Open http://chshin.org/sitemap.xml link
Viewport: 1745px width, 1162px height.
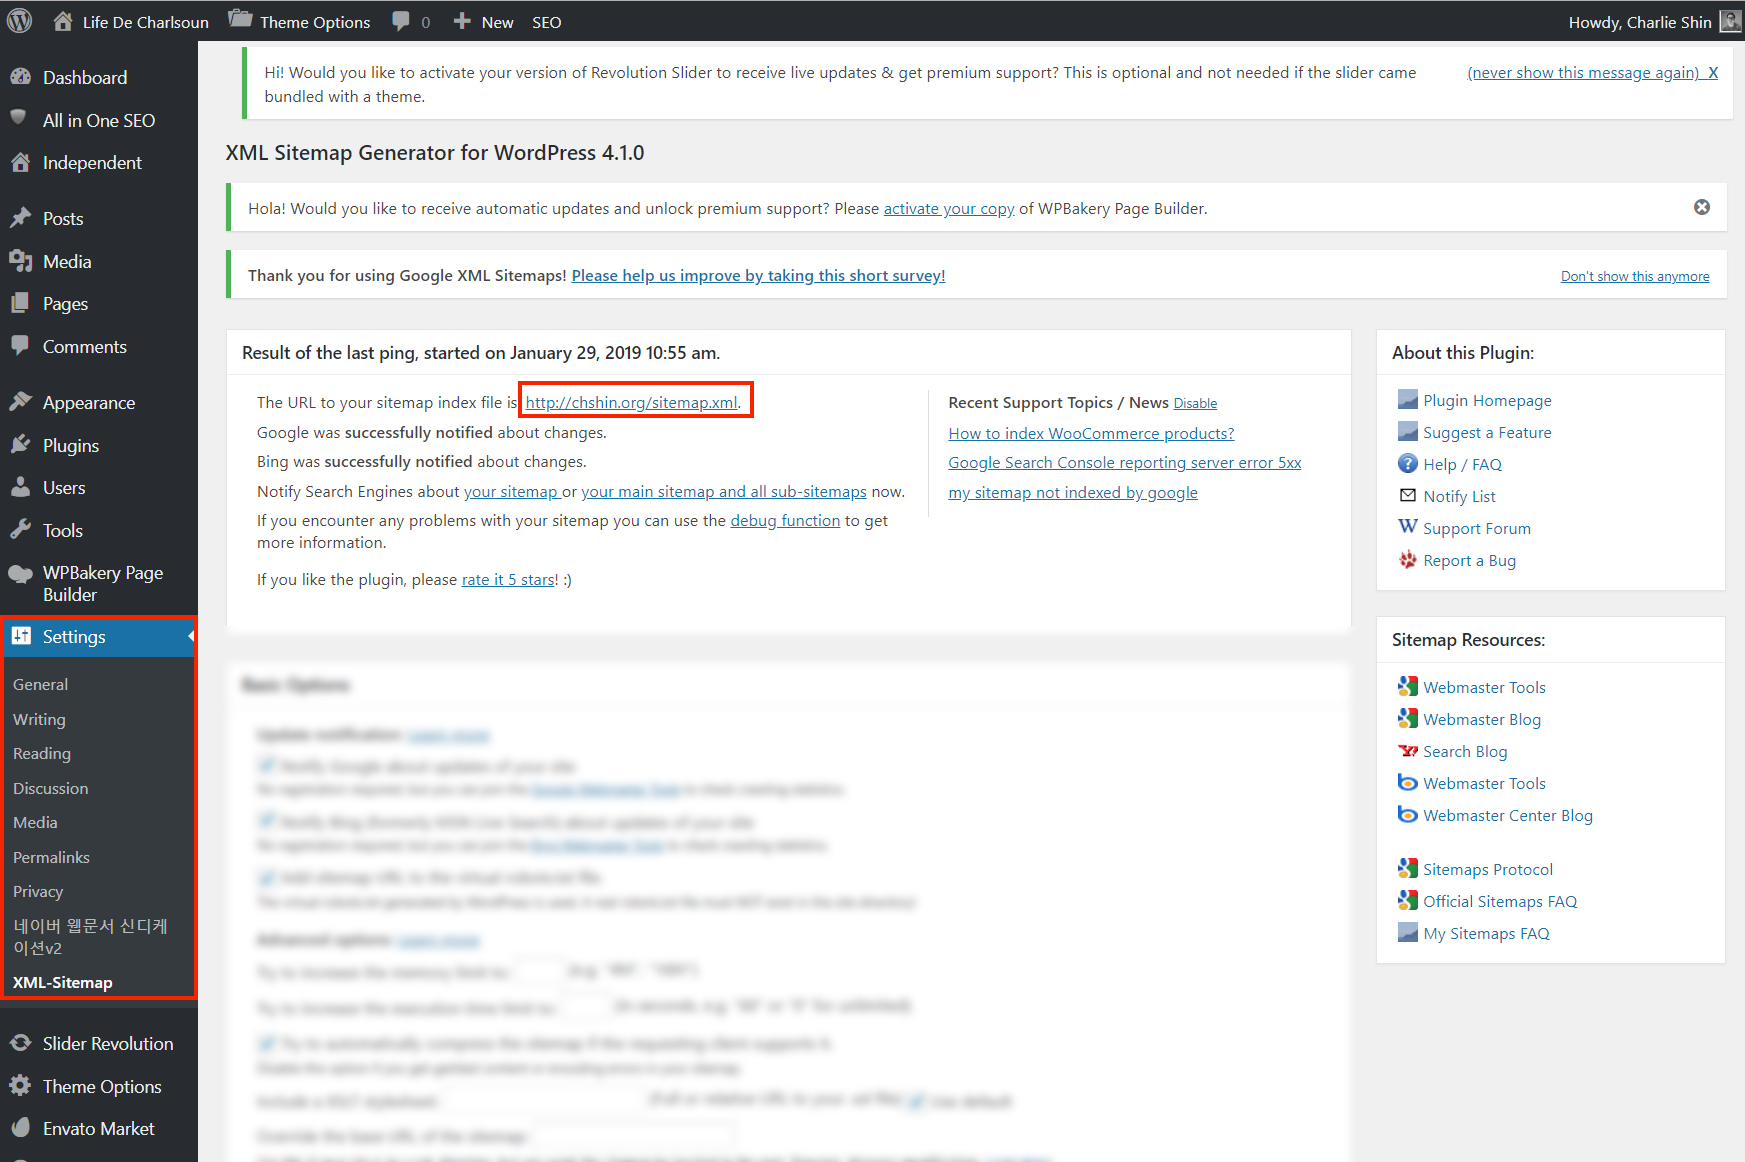pos(632,402)
